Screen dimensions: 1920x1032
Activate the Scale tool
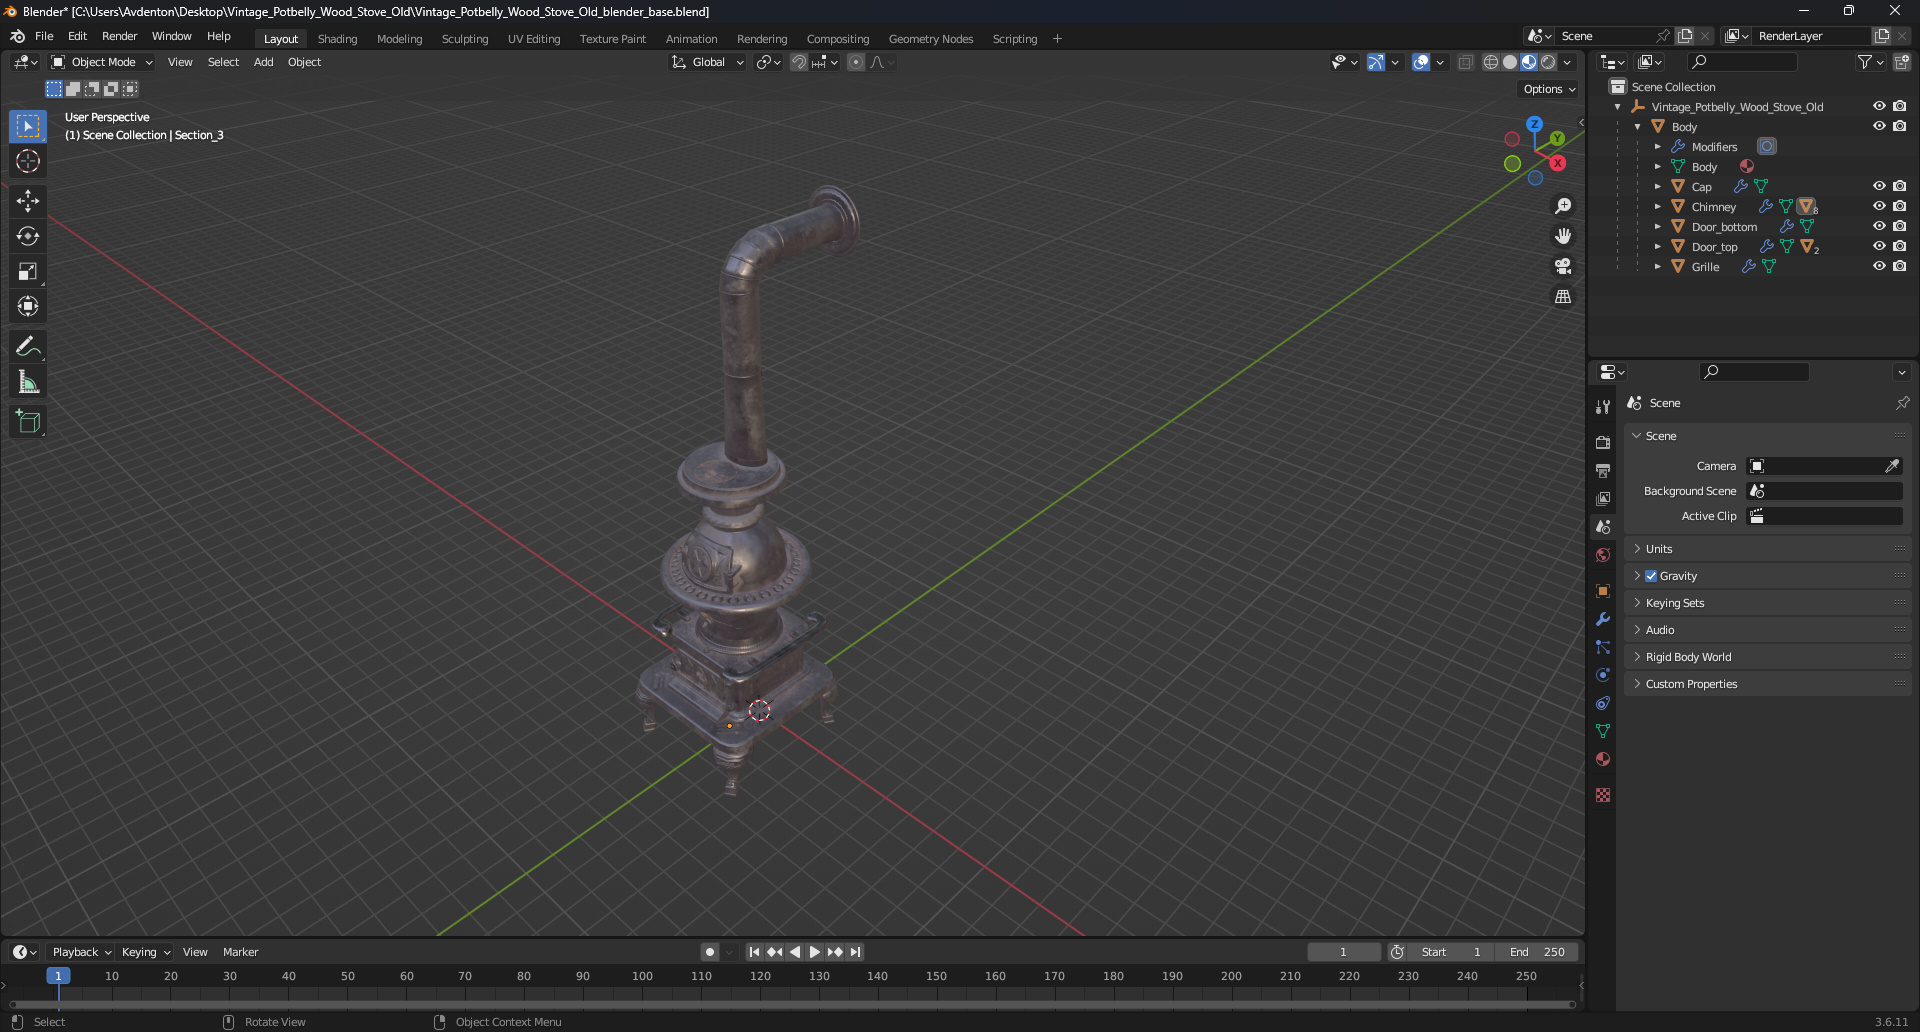tap(28, 271)
